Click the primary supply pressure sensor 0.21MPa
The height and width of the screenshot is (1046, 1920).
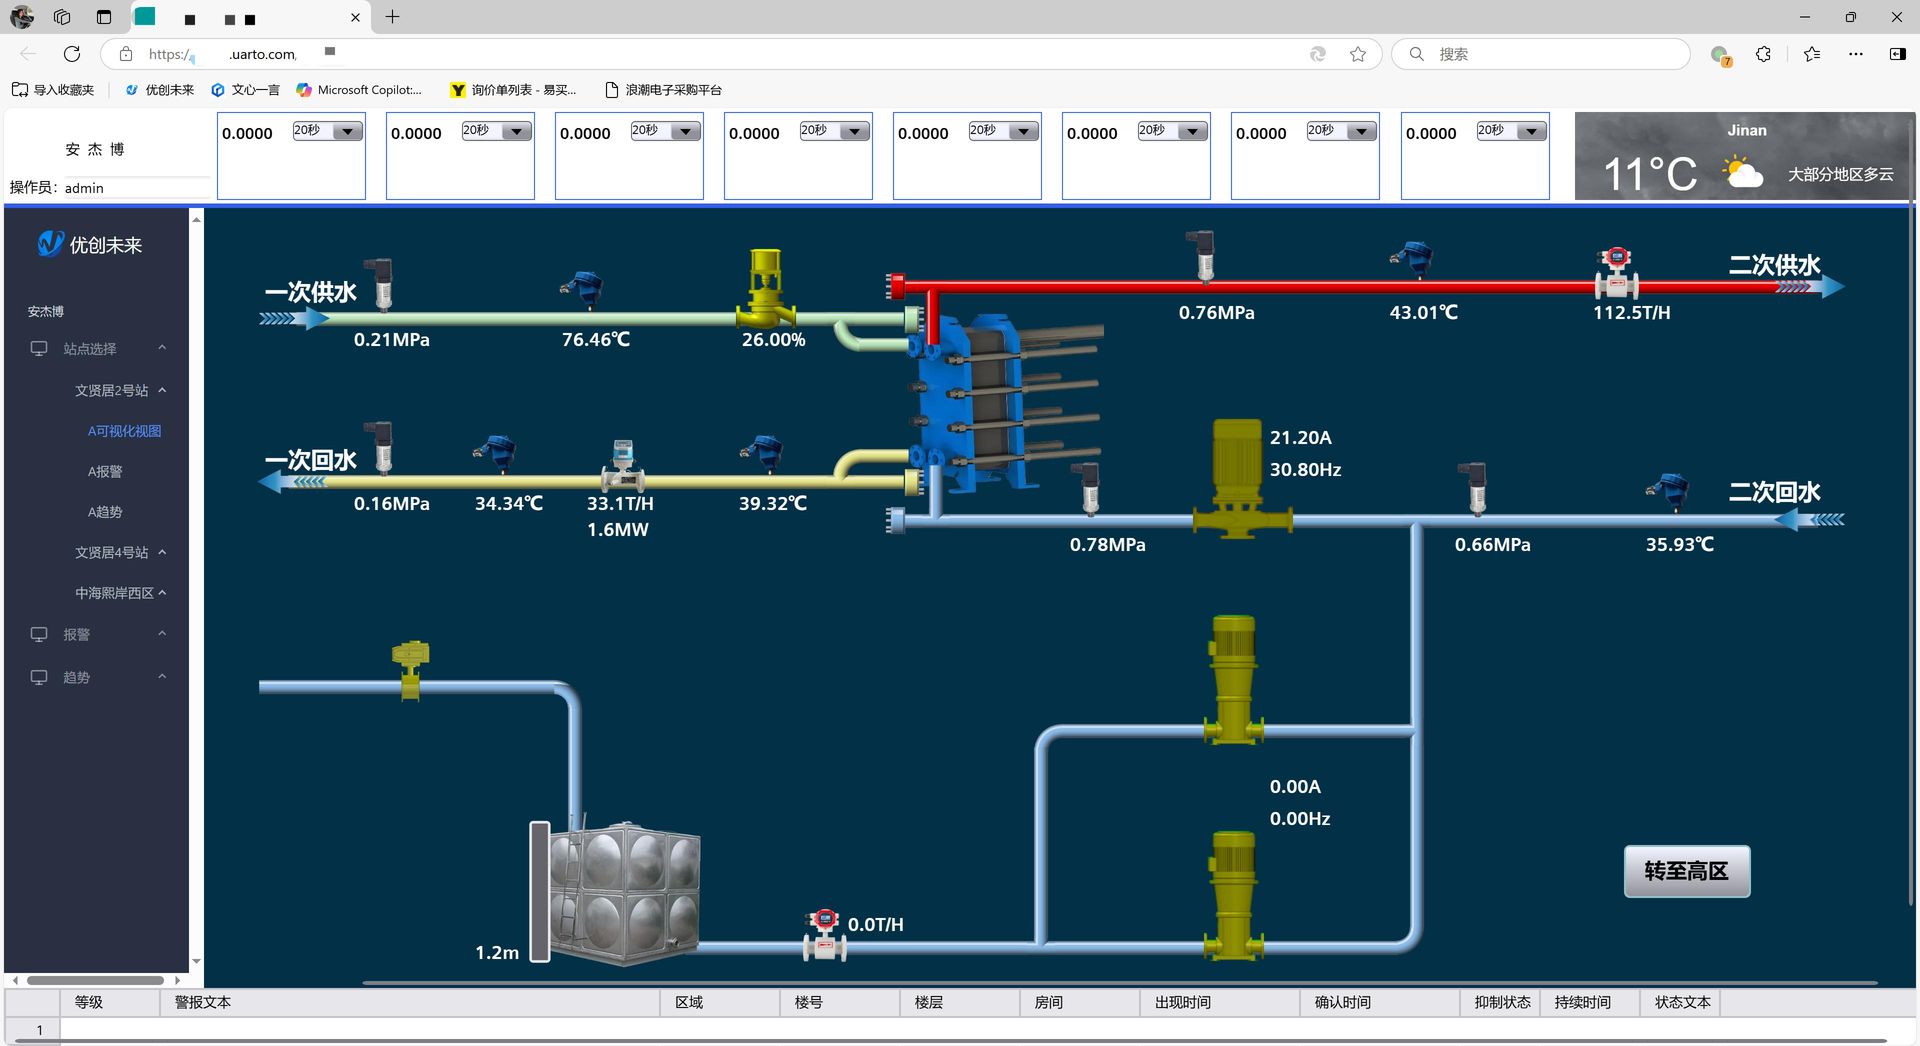pyautogui.click(x=382, y=284)
